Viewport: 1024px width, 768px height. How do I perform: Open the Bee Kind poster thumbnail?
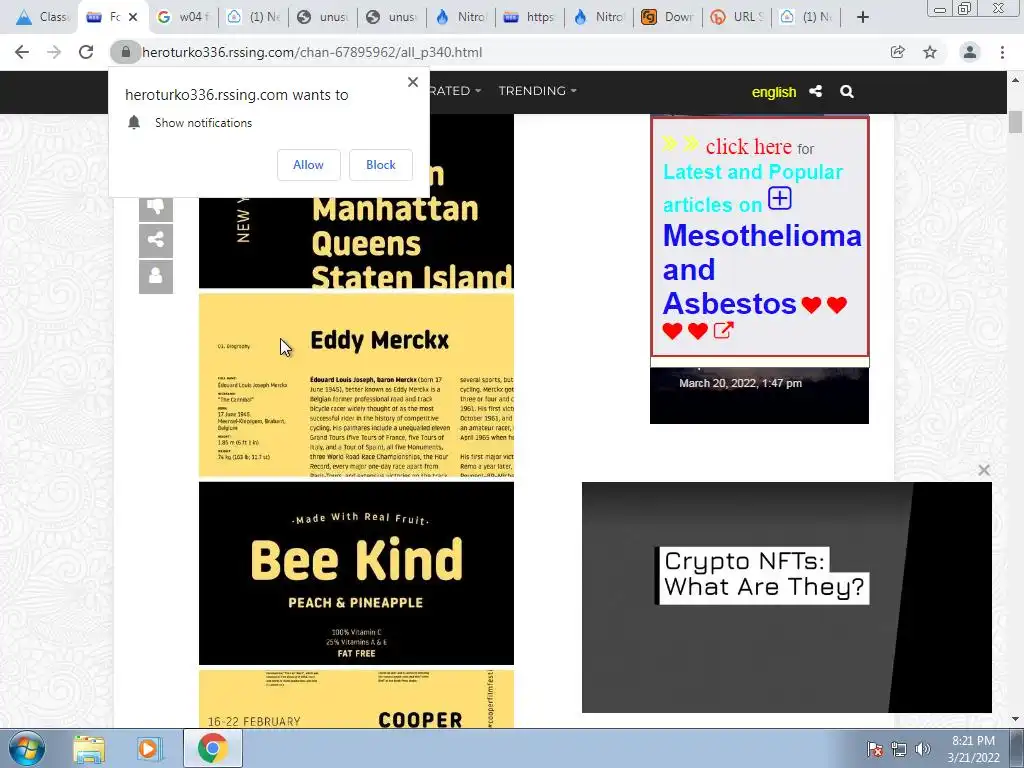click(x=357, y=573)
